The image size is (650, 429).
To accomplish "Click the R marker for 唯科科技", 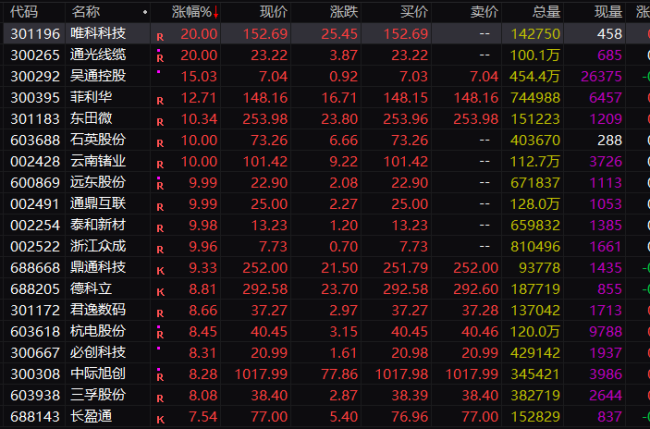I will pyautogui.click(x=160, y=37).
